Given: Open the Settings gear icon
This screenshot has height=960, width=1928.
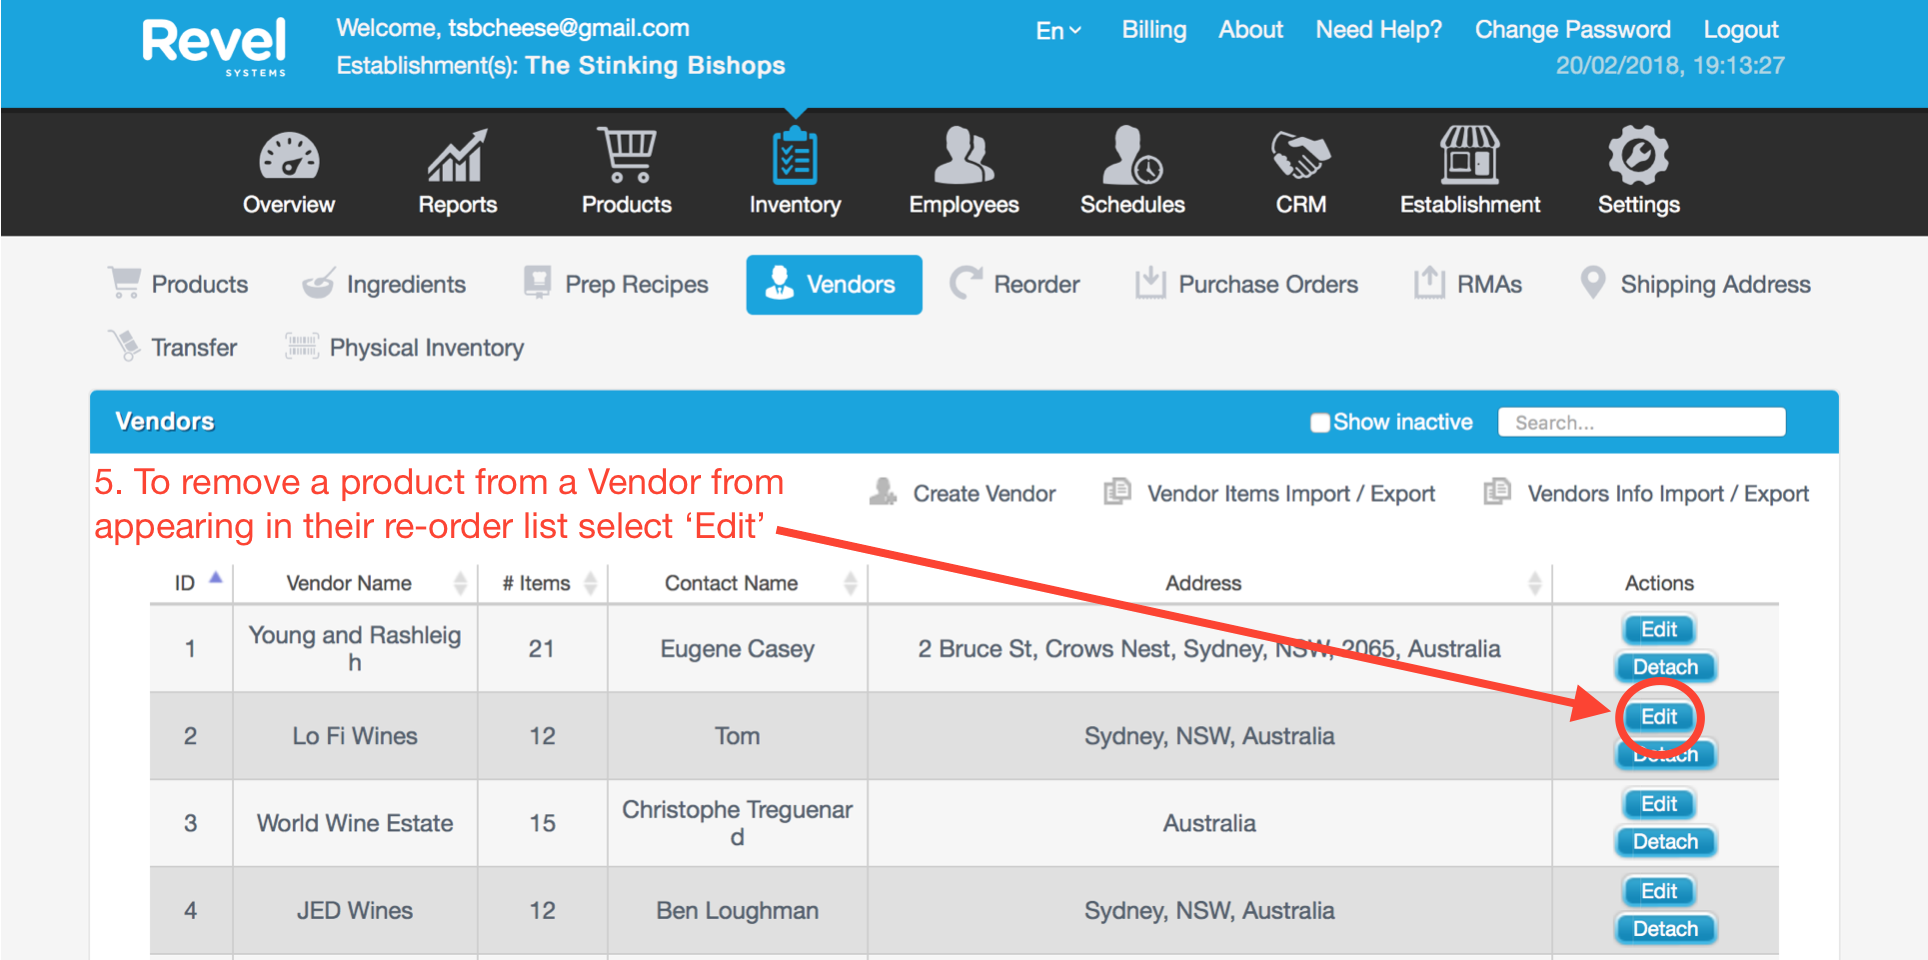Looking at the screenshot, I should click(x=1638, y=155).
